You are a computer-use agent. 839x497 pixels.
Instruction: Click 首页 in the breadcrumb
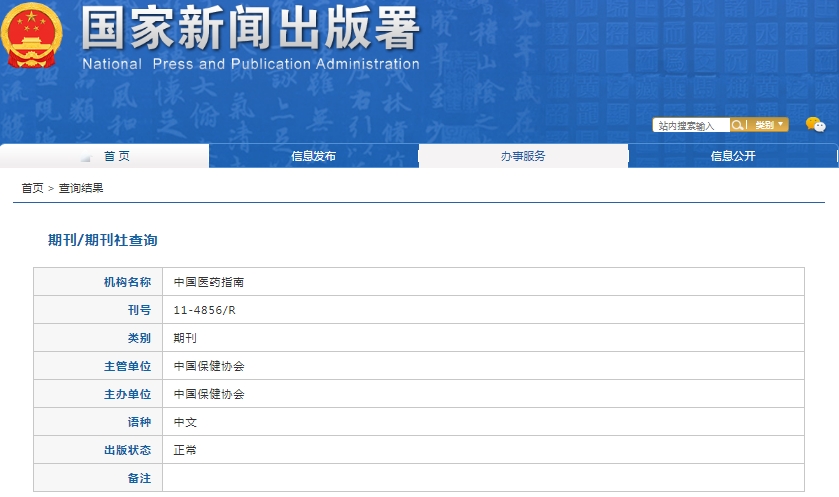32,188
